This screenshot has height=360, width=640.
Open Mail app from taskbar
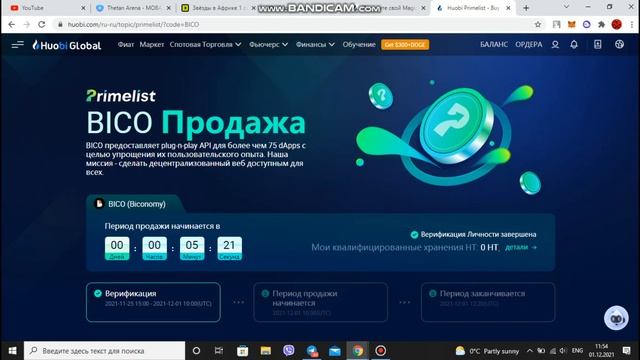pos(335,351)
